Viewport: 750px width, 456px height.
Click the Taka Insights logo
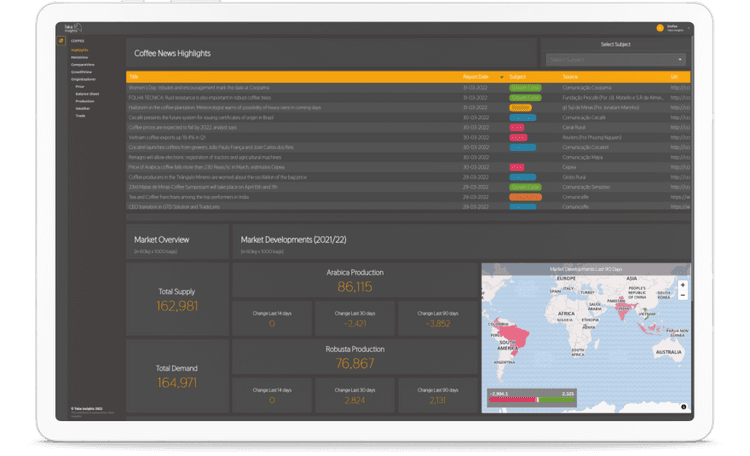pos(73,28)
